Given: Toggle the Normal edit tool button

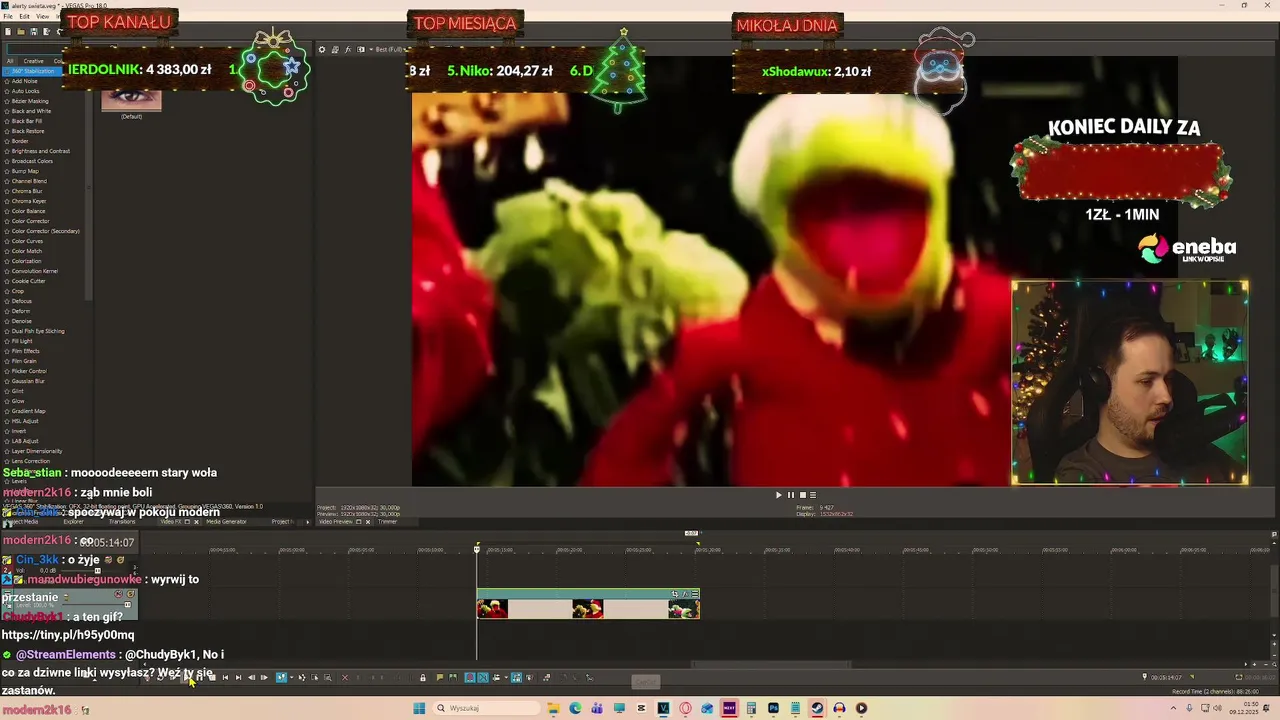Looking at the screenshot, I should pos(281,678).
